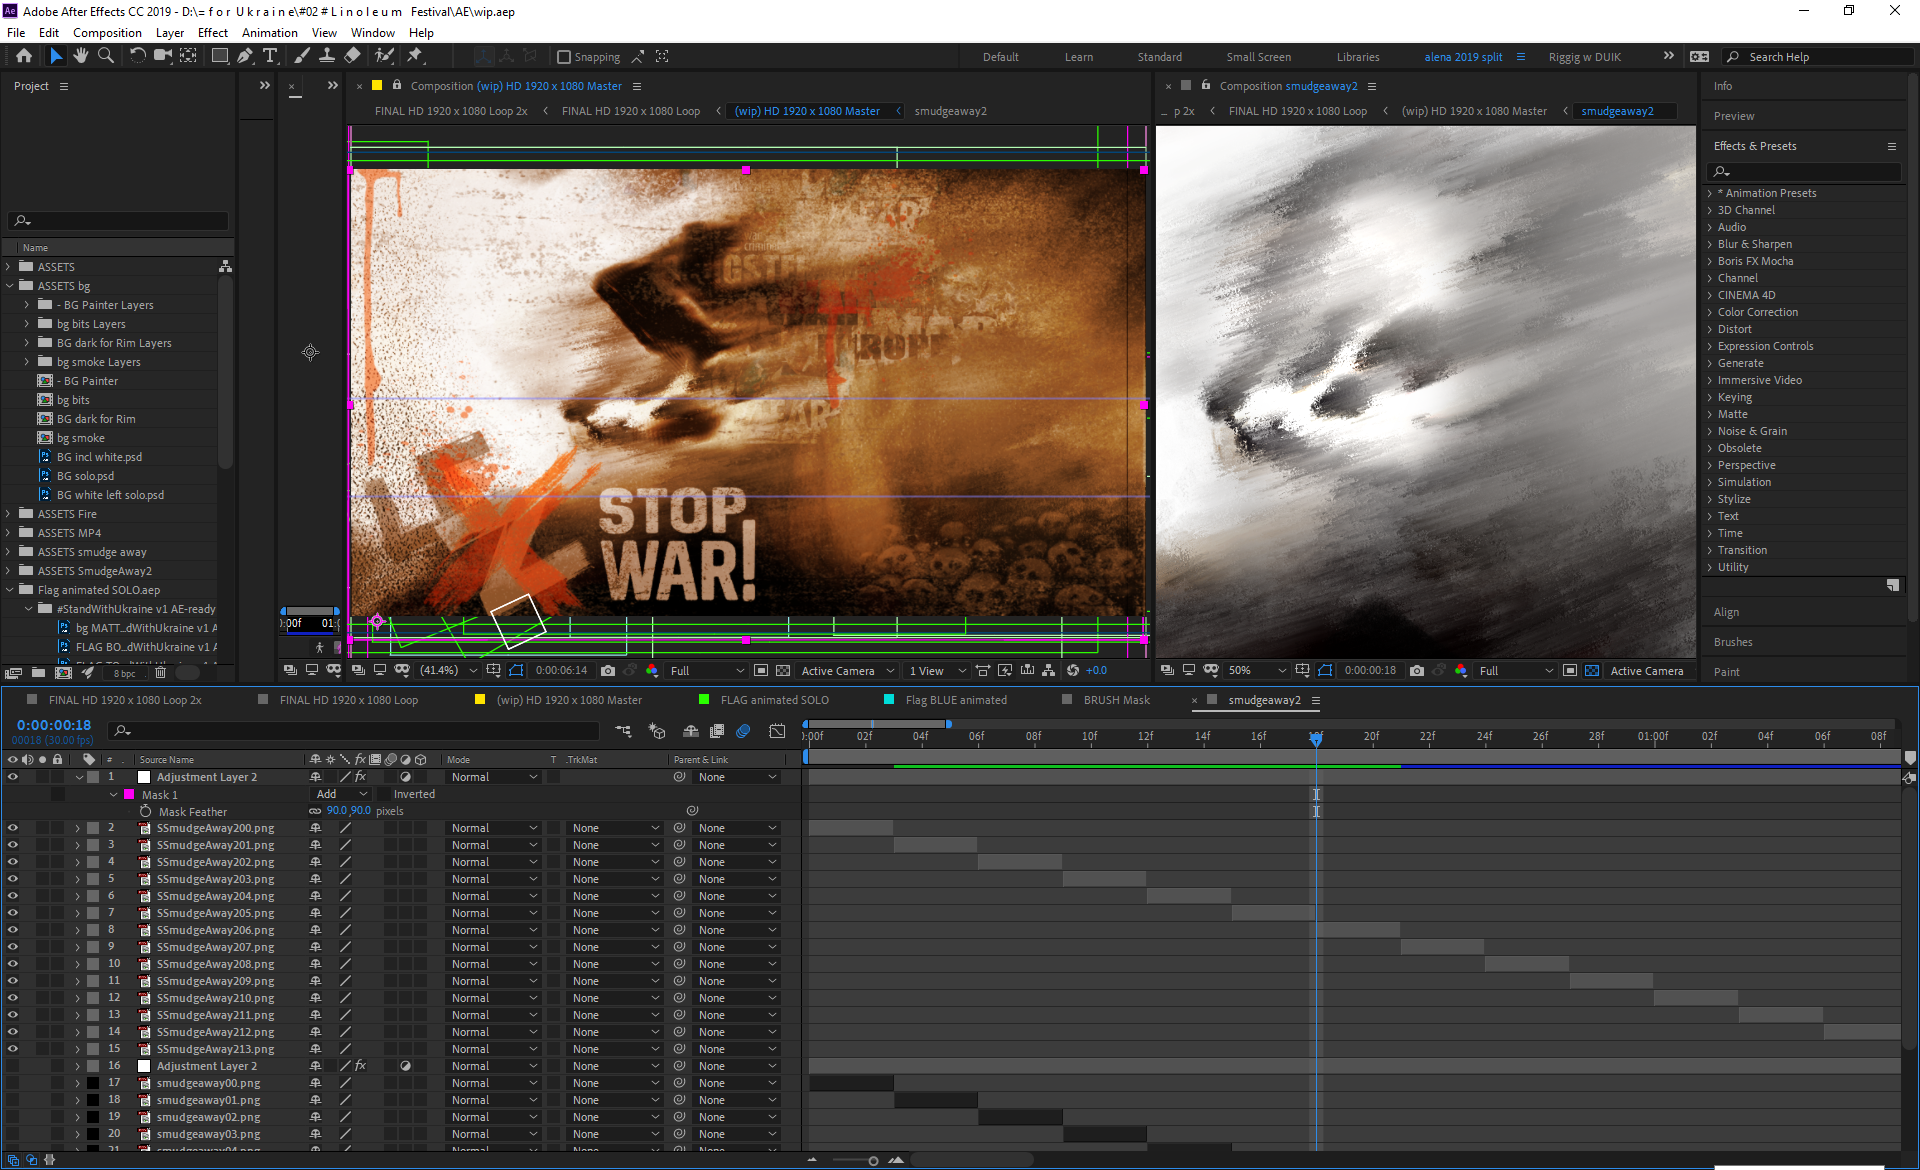Open the Graph Editor in timeline

[777, 732]
